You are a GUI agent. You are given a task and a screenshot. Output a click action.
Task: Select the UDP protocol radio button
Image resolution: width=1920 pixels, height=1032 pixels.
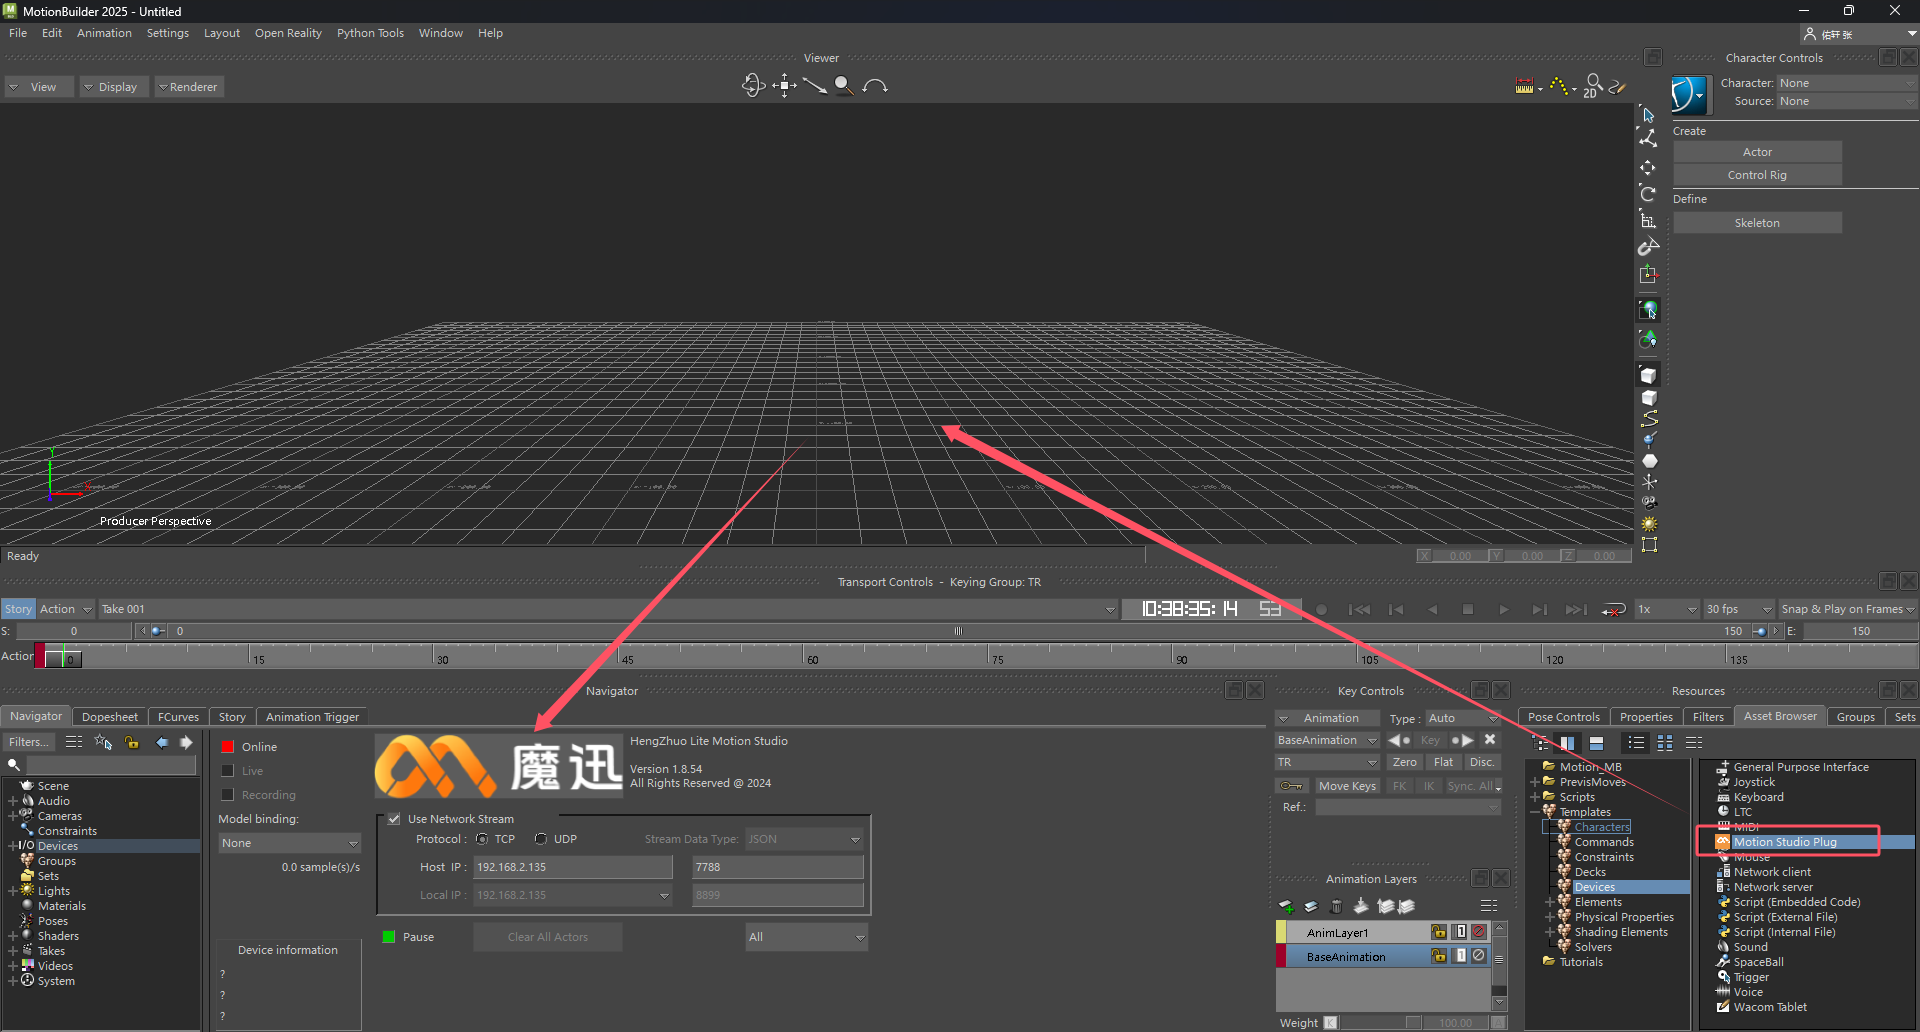[x=541, y=839]
